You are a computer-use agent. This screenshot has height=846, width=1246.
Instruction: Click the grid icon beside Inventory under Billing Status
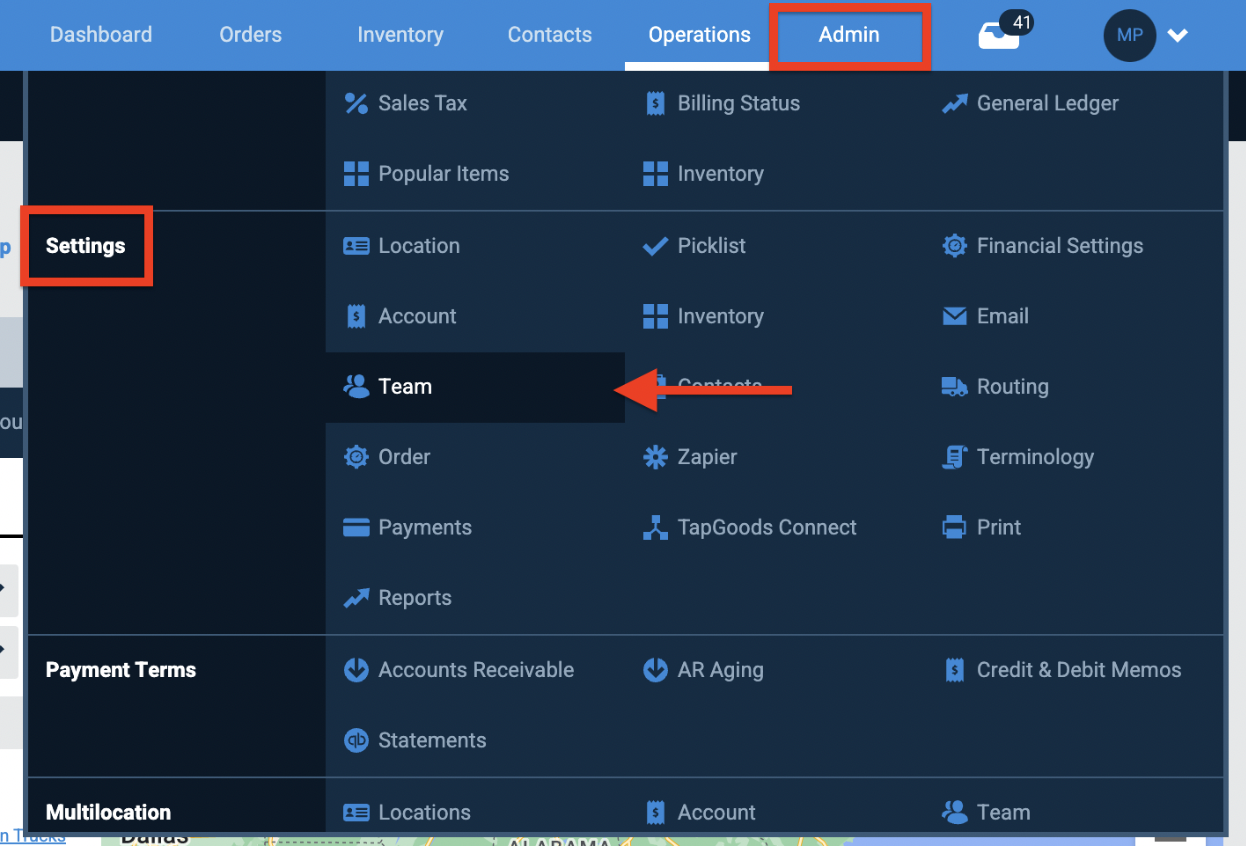[x=655, y=174]
